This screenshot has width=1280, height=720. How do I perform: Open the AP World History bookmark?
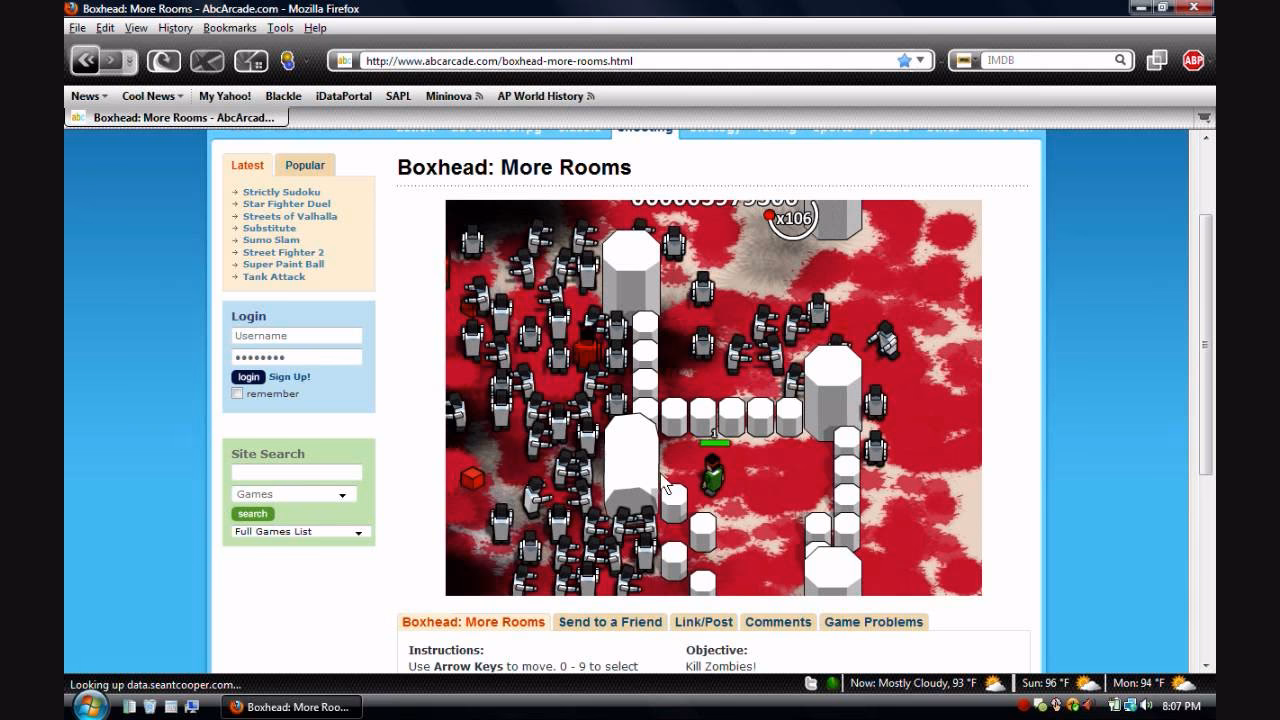coord(546,96)
